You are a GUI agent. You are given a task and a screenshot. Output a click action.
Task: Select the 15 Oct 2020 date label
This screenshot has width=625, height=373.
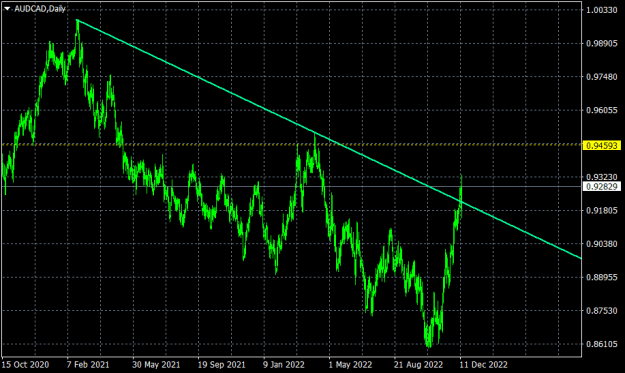26,365
